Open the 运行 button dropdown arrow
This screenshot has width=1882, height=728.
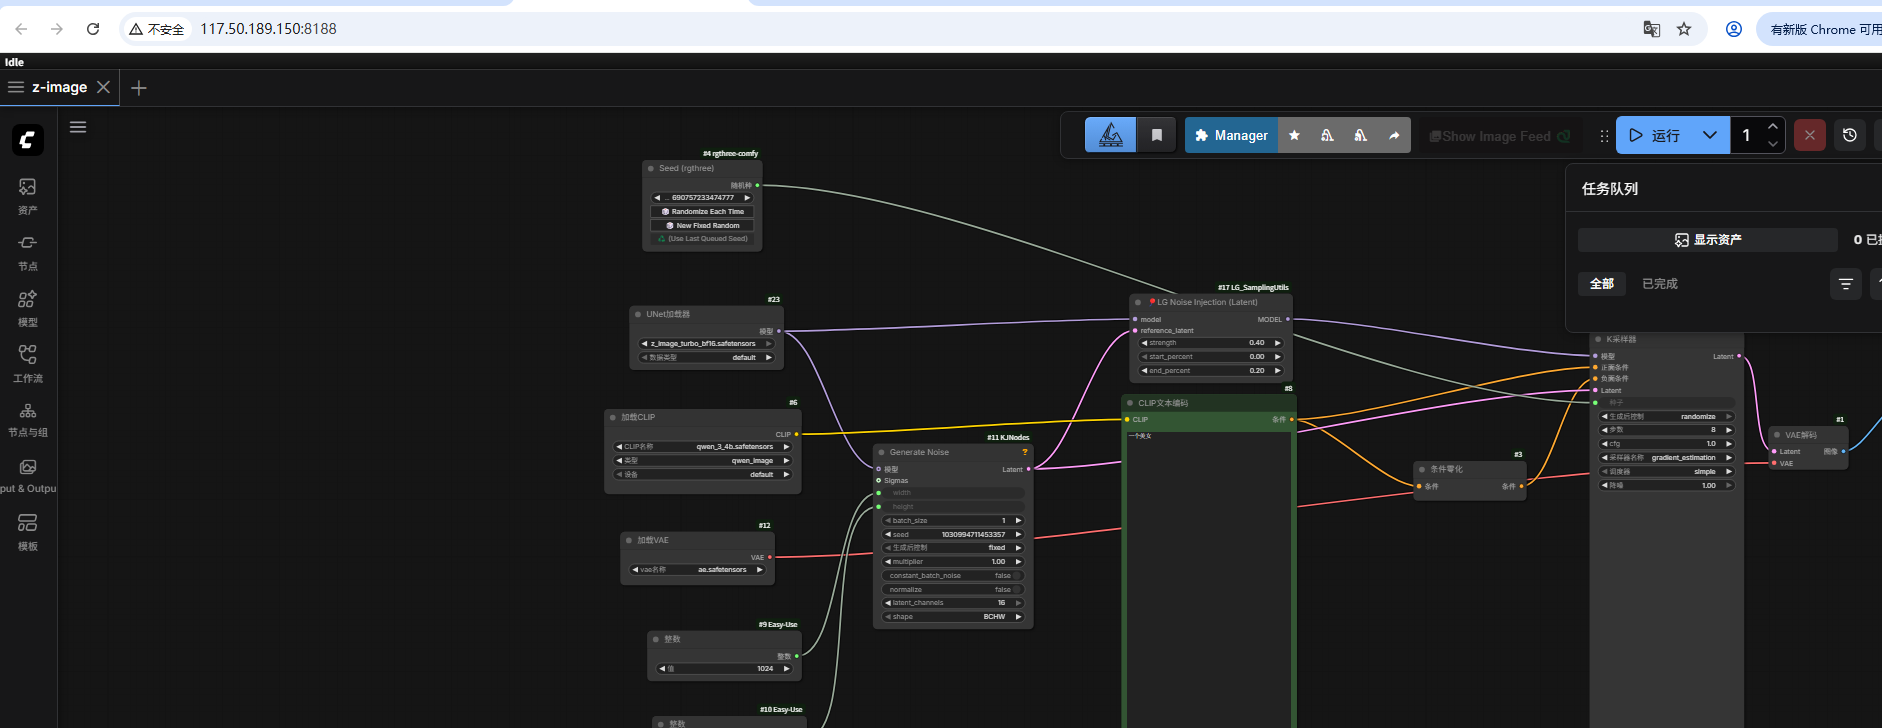point(1710,135)
